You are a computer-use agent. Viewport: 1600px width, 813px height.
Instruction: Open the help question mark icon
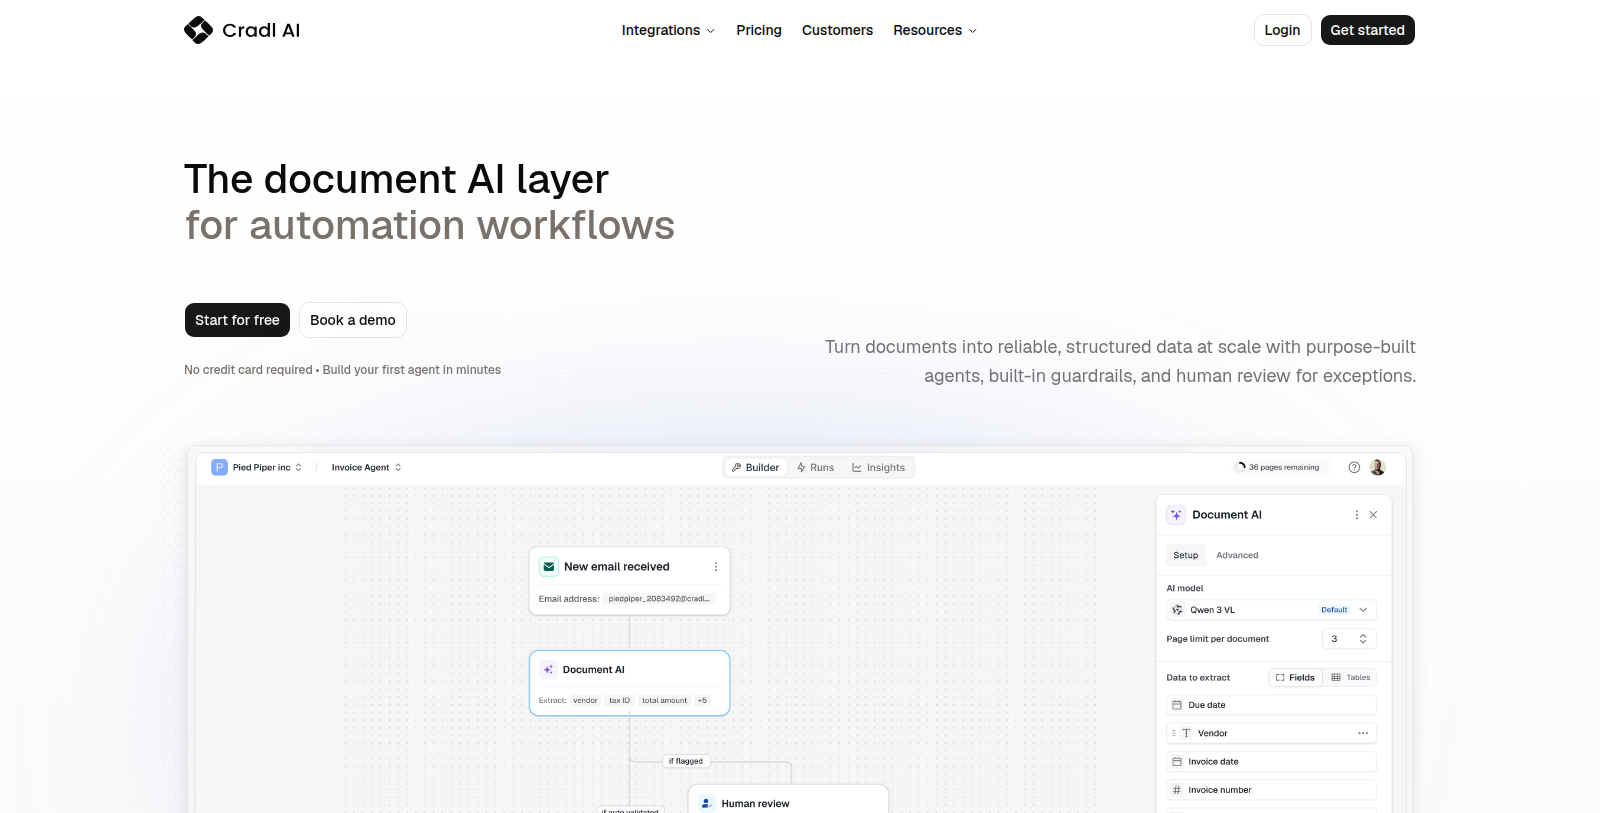point(1354,467)
